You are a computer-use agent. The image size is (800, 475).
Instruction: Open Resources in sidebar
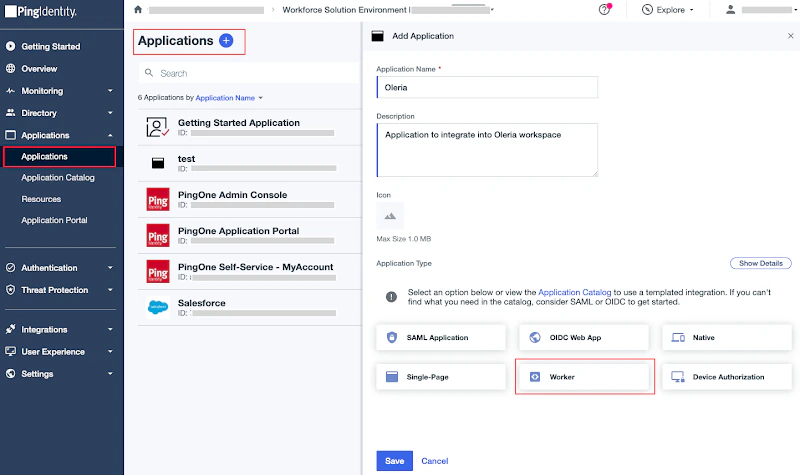41,199
